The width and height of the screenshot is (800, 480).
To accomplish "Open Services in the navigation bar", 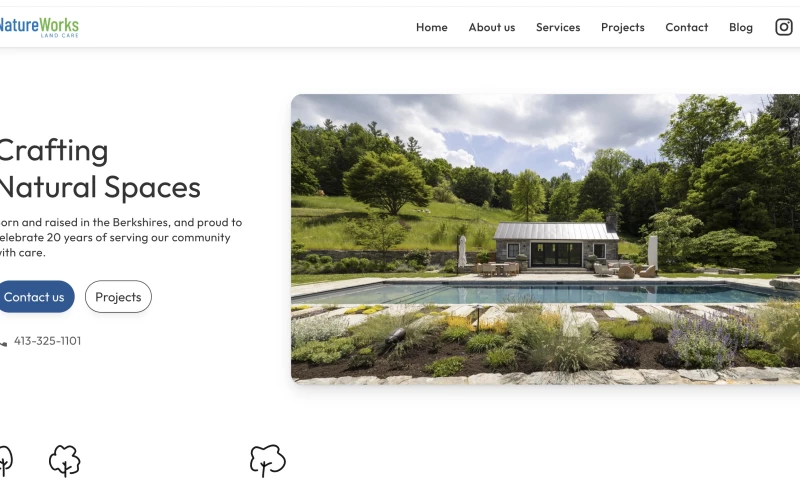I will [558, 28].
